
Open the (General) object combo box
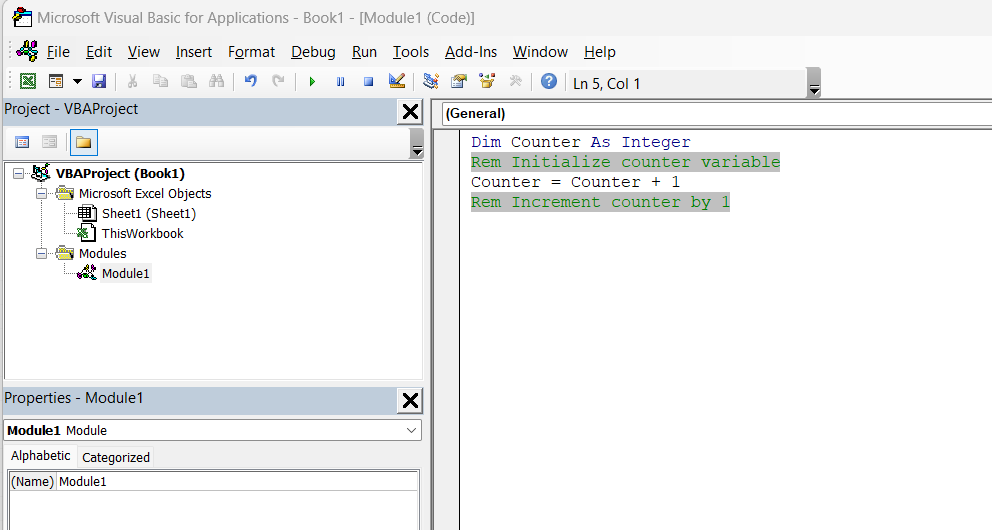(x=716, y=114)
